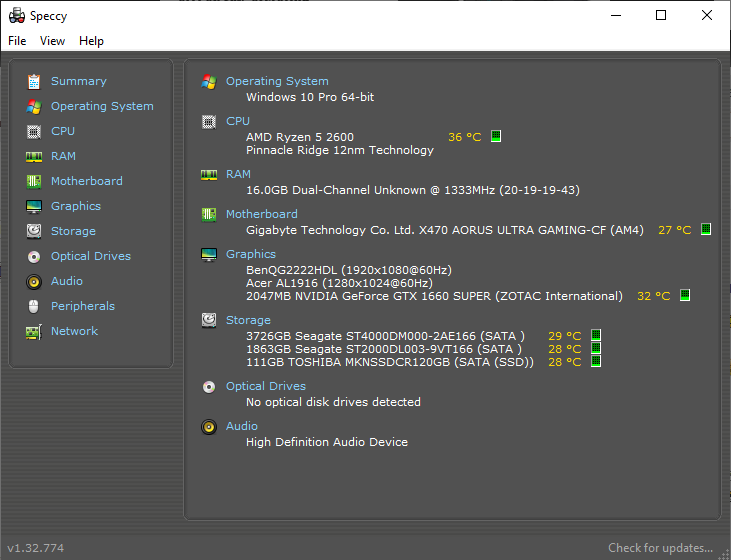
Task: Open the View menu
Action: (52, 41)
